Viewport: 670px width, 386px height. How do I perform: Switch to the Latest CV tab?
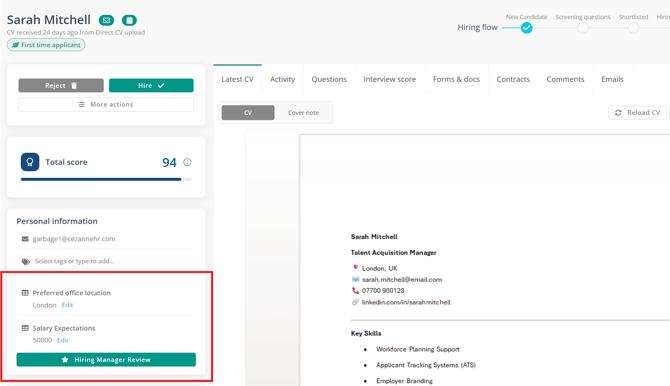(x=238, y=79)
